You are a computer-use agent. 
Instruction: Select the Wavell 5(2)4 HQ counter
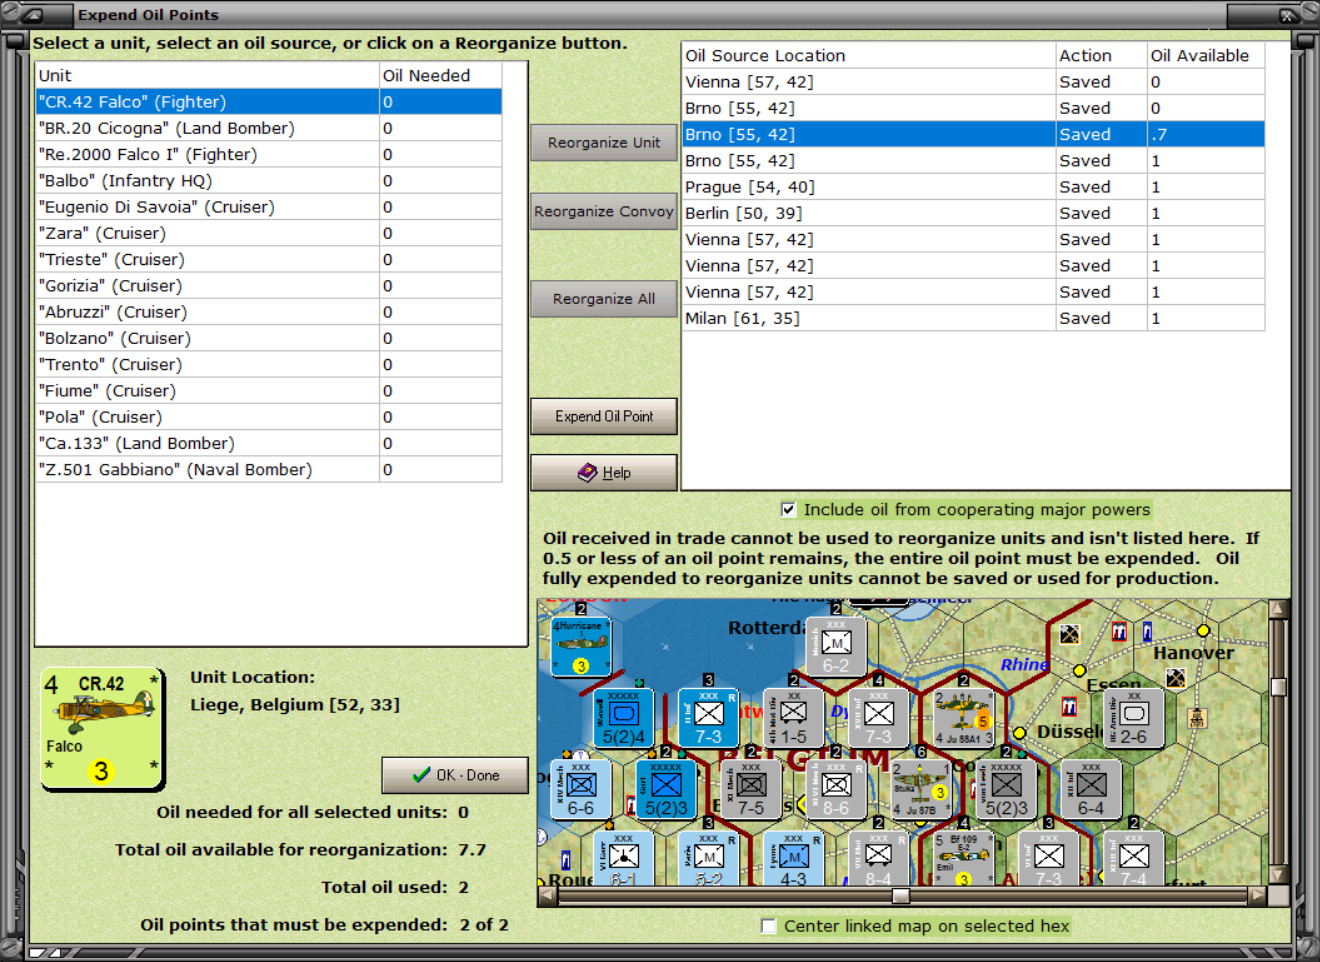(623, 718)
